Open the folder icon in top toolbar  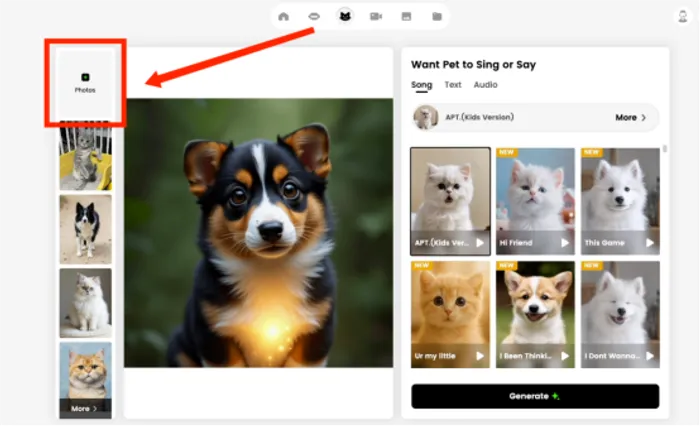point(436,16)
